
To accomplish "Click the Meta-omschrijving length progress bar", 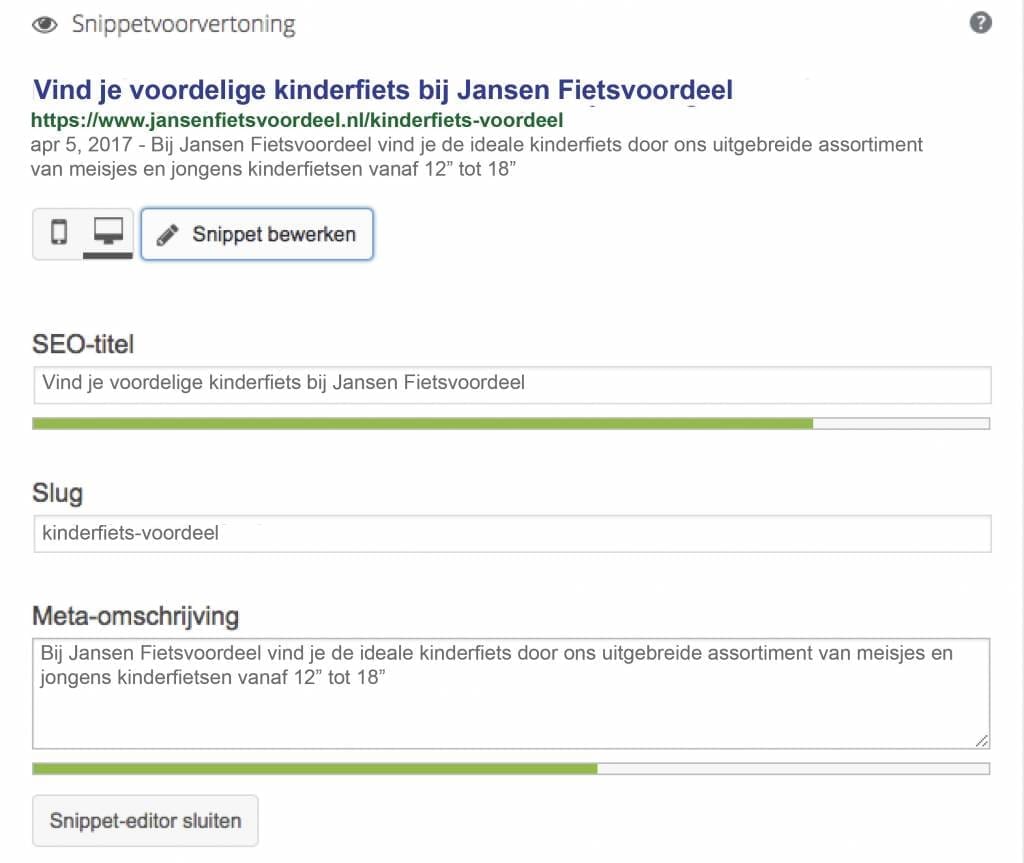I will pyautogui.click(x=511, y=768).
